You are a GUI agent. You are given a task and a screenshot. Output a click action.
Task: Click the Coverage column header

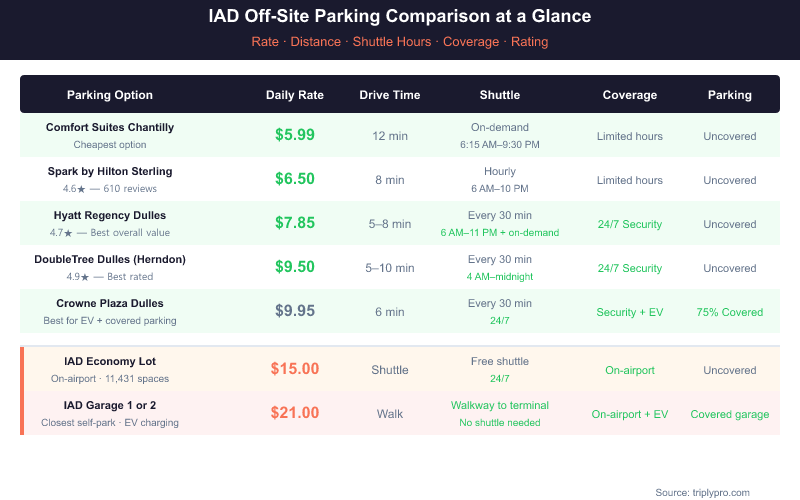point(630,95)
